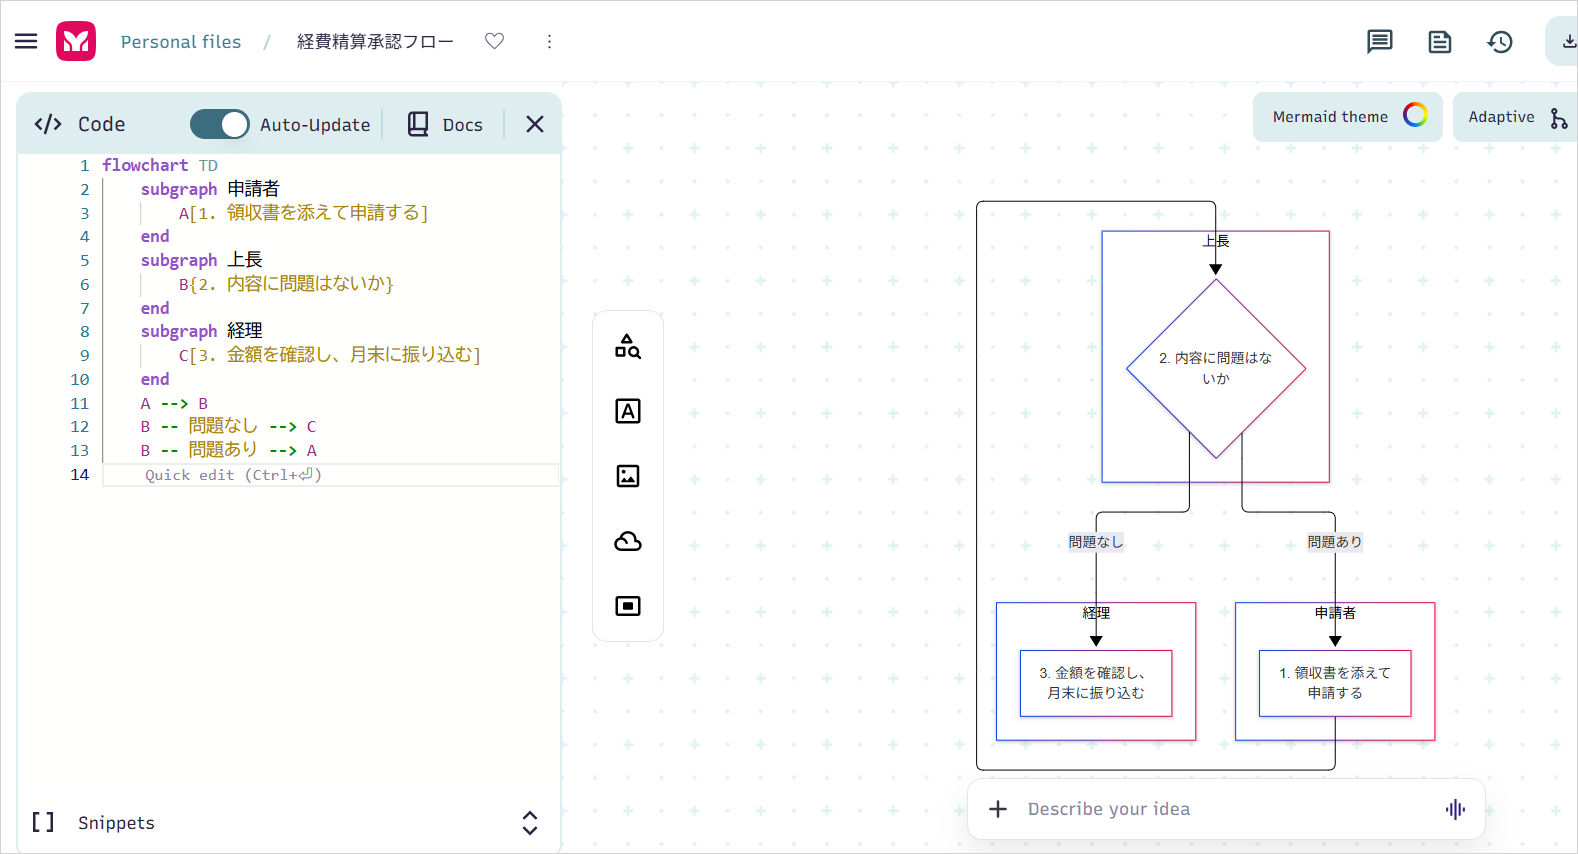Screen dimensions: 1578x854
Task: Click the 問題あり edge label
Action: point(1335,542)
